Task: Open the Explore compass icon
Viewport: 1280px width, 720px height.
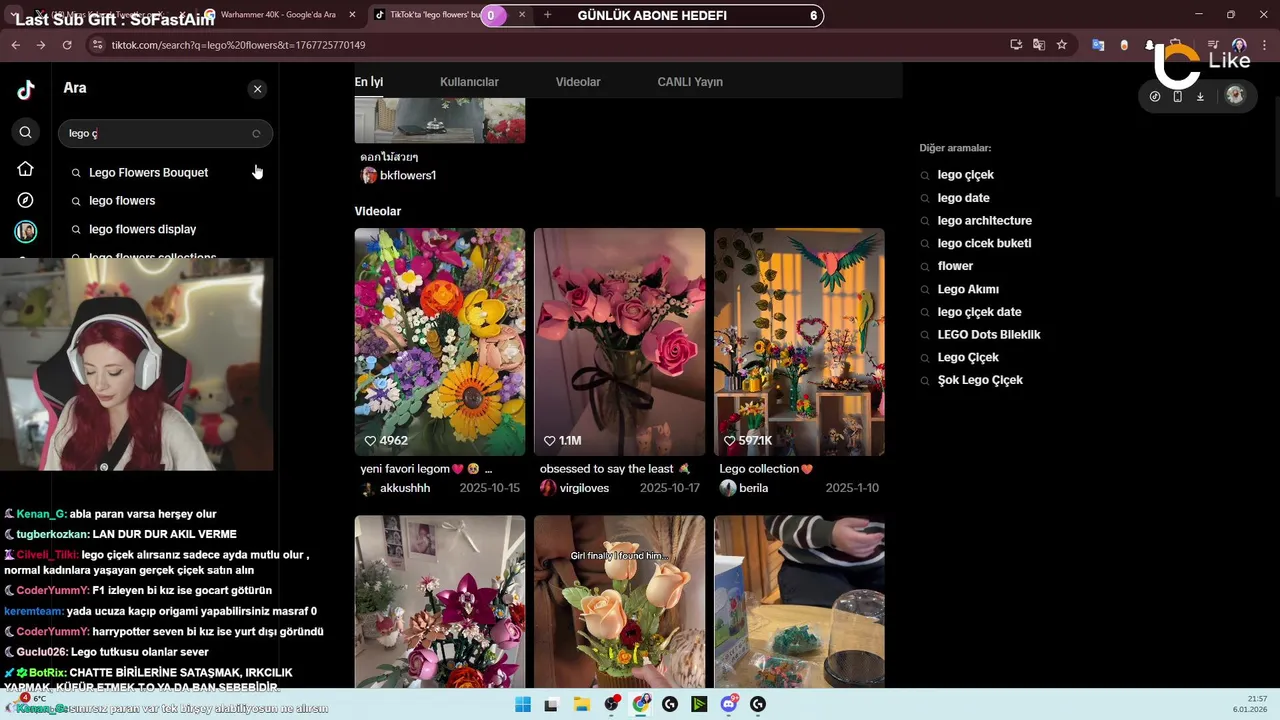Action: (26, 201)
